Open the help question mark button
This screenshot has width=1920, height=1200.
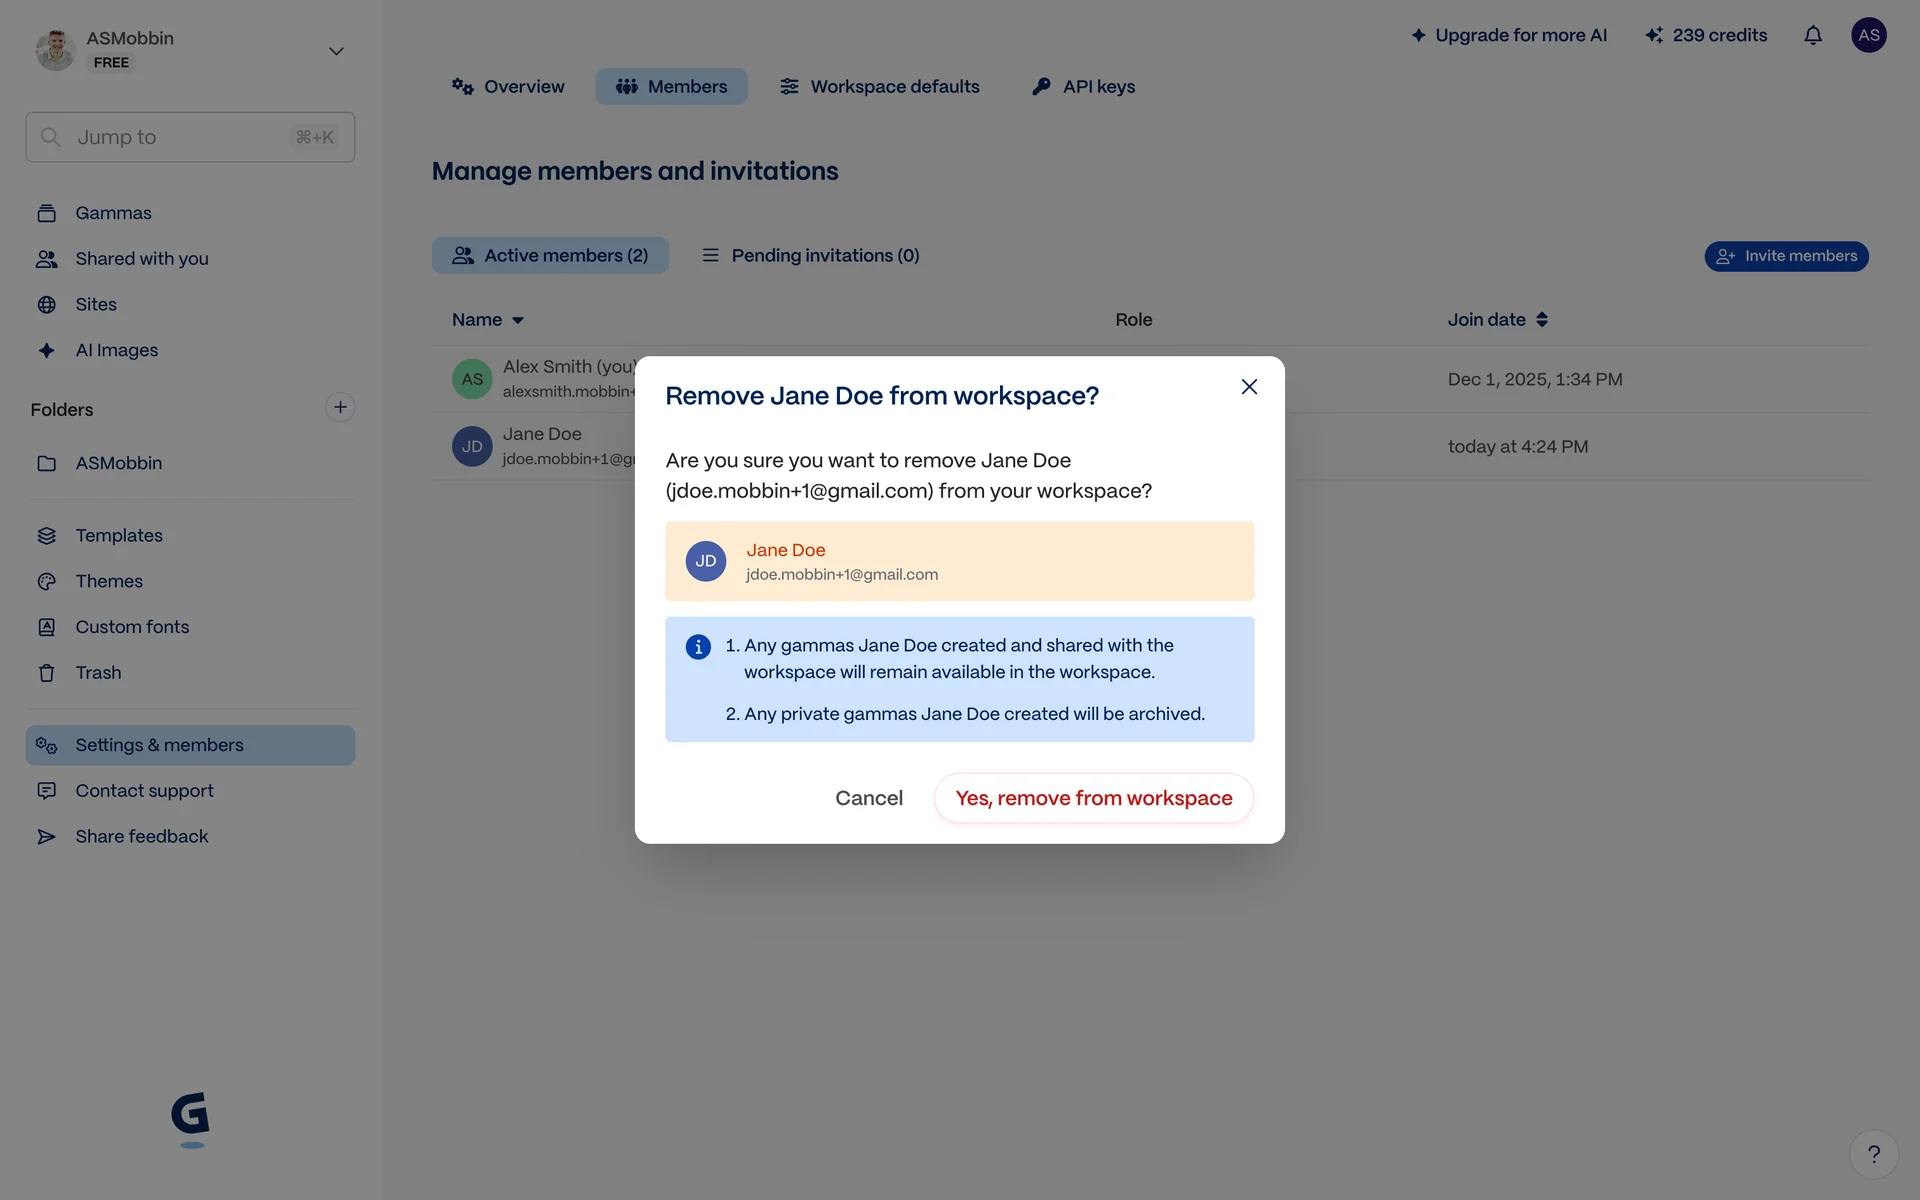coord(1873,1154)
